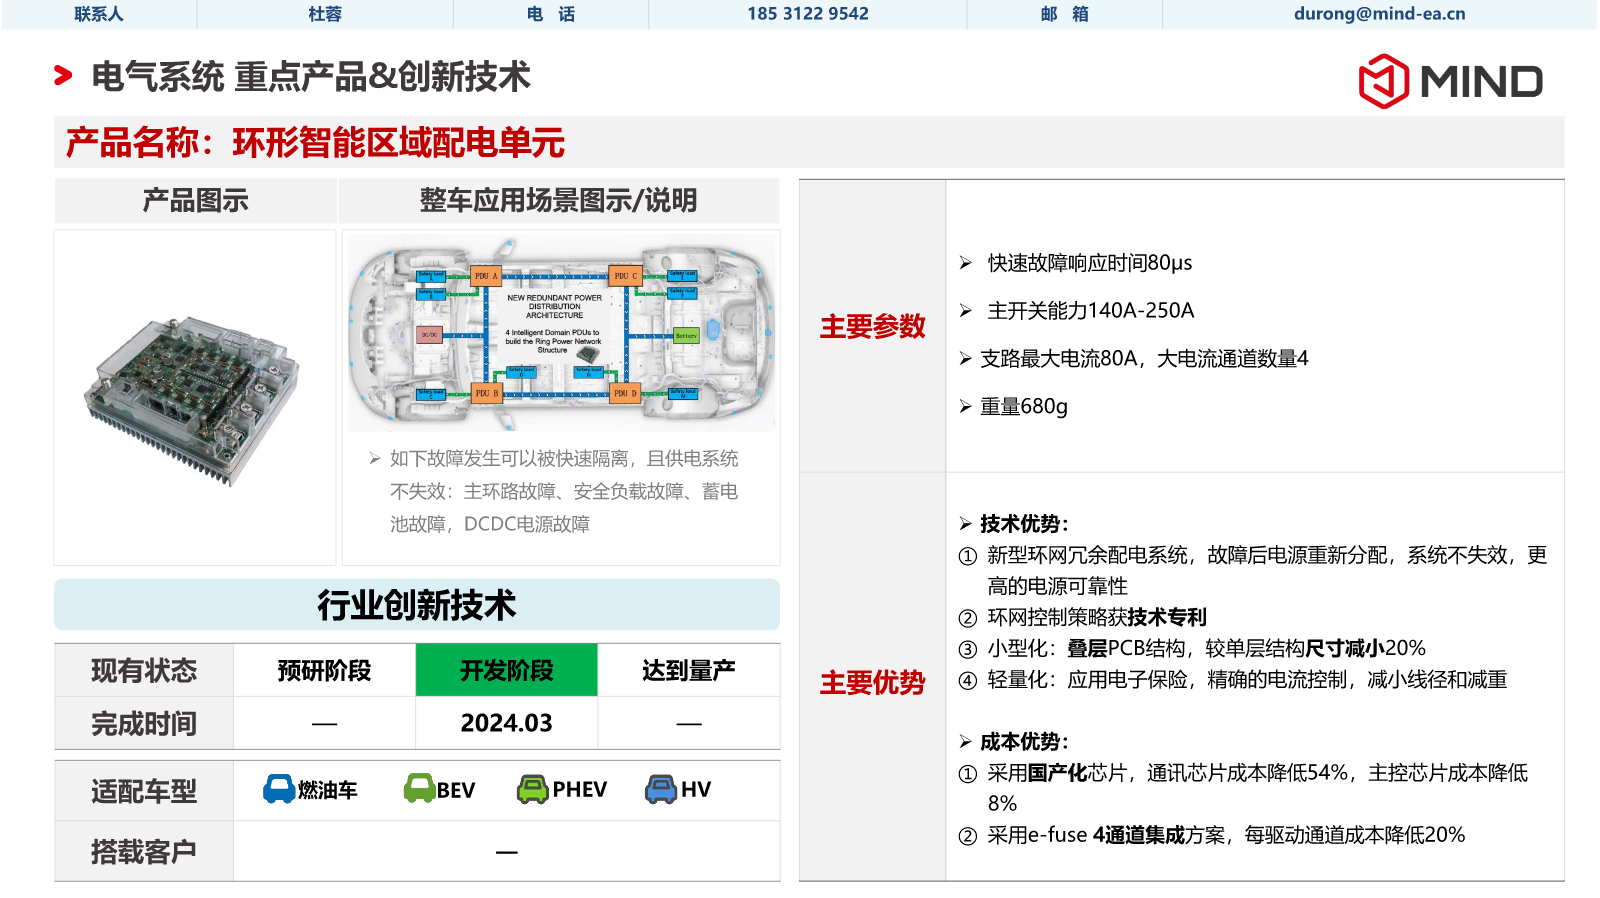Select the 预研阶段 stage cell
Viewport: 1600px width, 898px height.
click(x=324, y=670)
